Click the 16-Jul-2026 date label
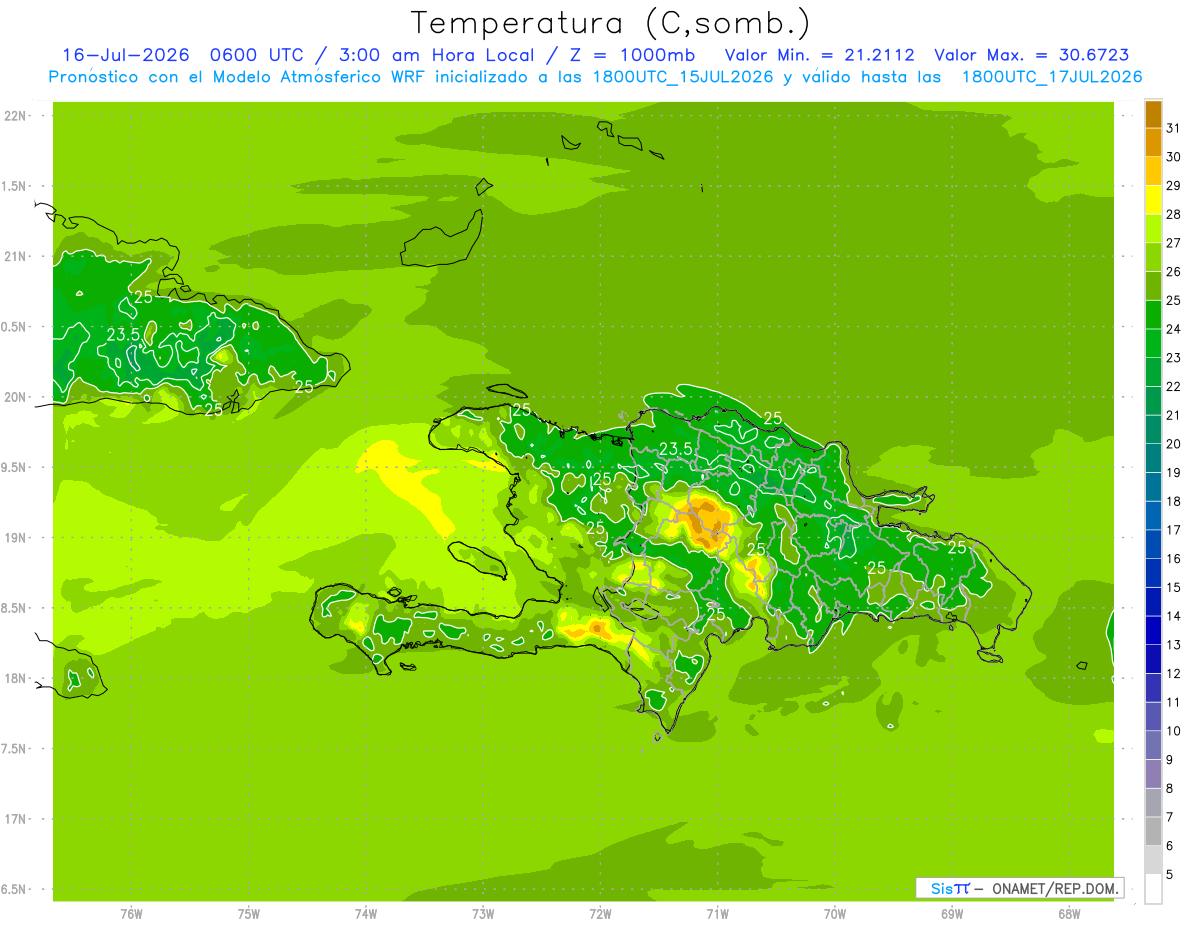Image resolution: width=1200 pixels, height=927 pixels. point(126,55)
